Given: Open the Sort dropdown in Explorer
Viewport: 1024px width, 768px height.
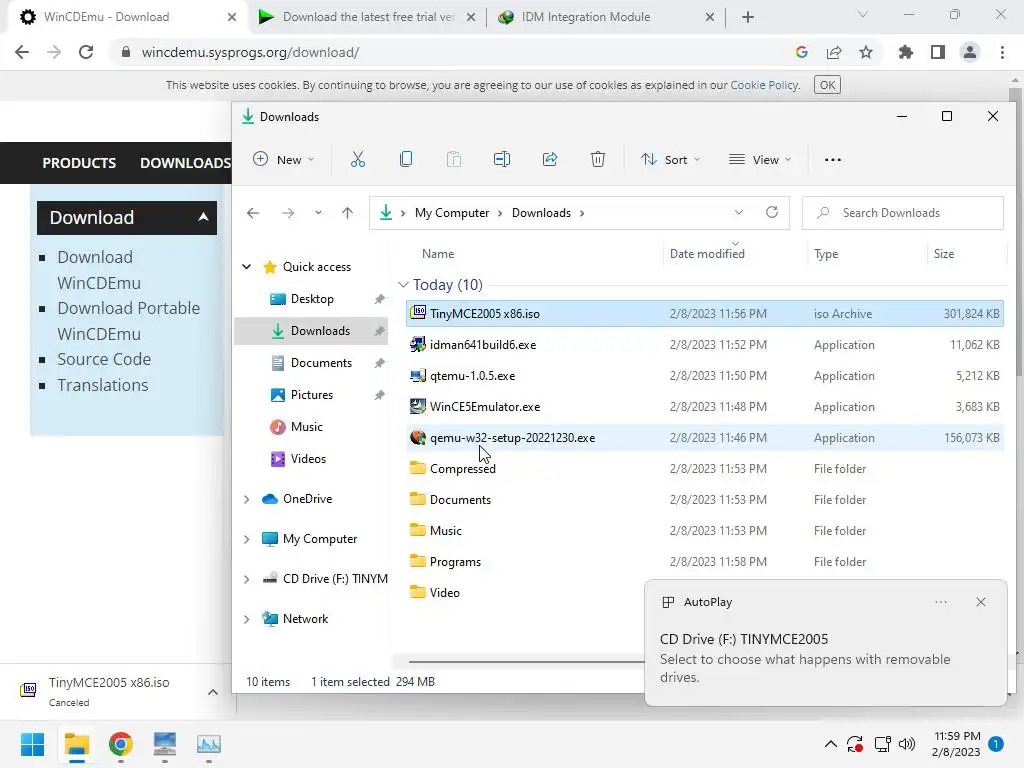Looking at the screenshot, I should point(670,159).
